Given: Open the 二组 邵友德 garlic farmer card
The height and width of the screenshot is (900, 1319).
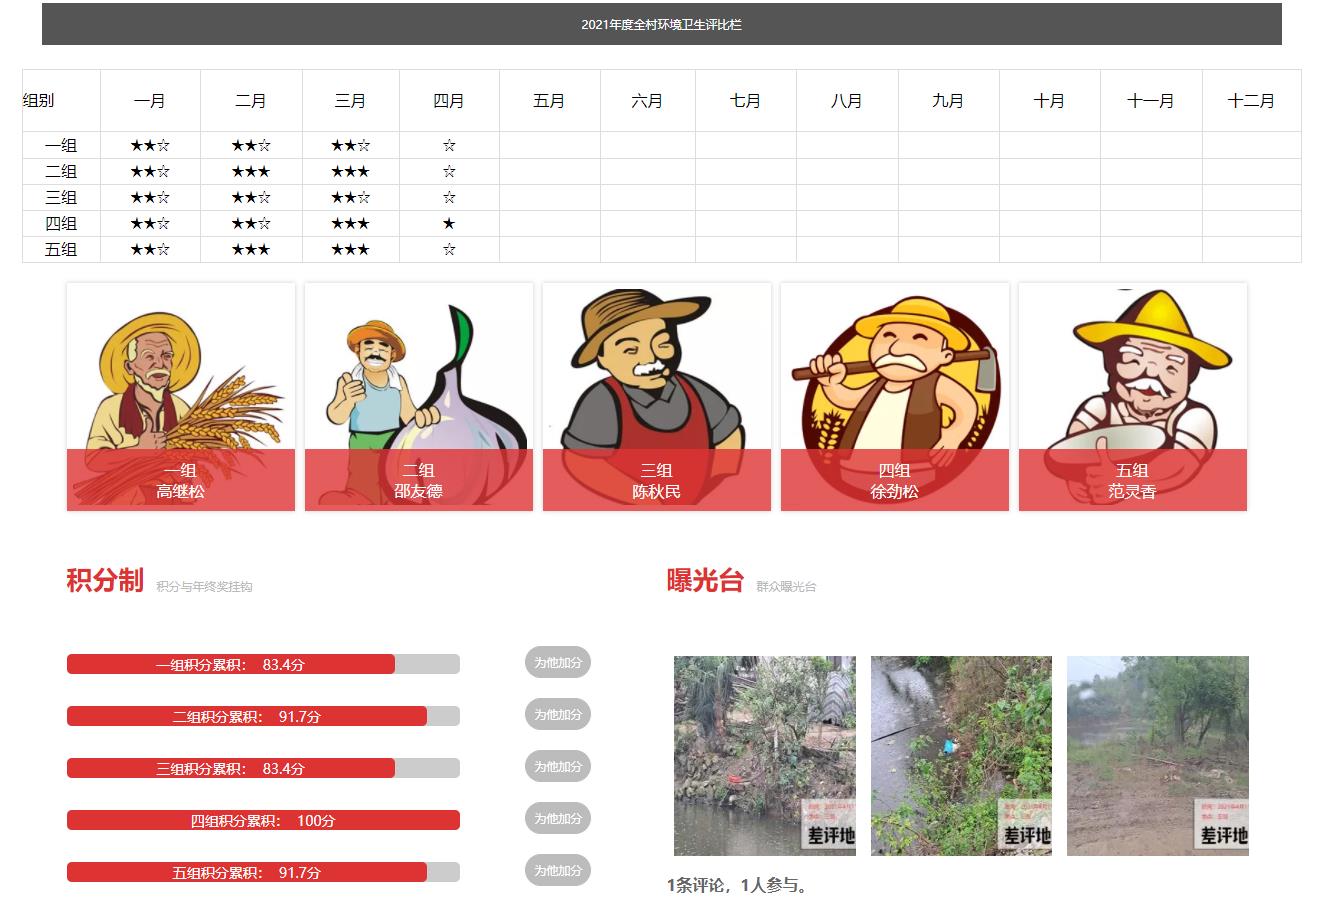Looking at the screenshot, I should click(419, 397).
